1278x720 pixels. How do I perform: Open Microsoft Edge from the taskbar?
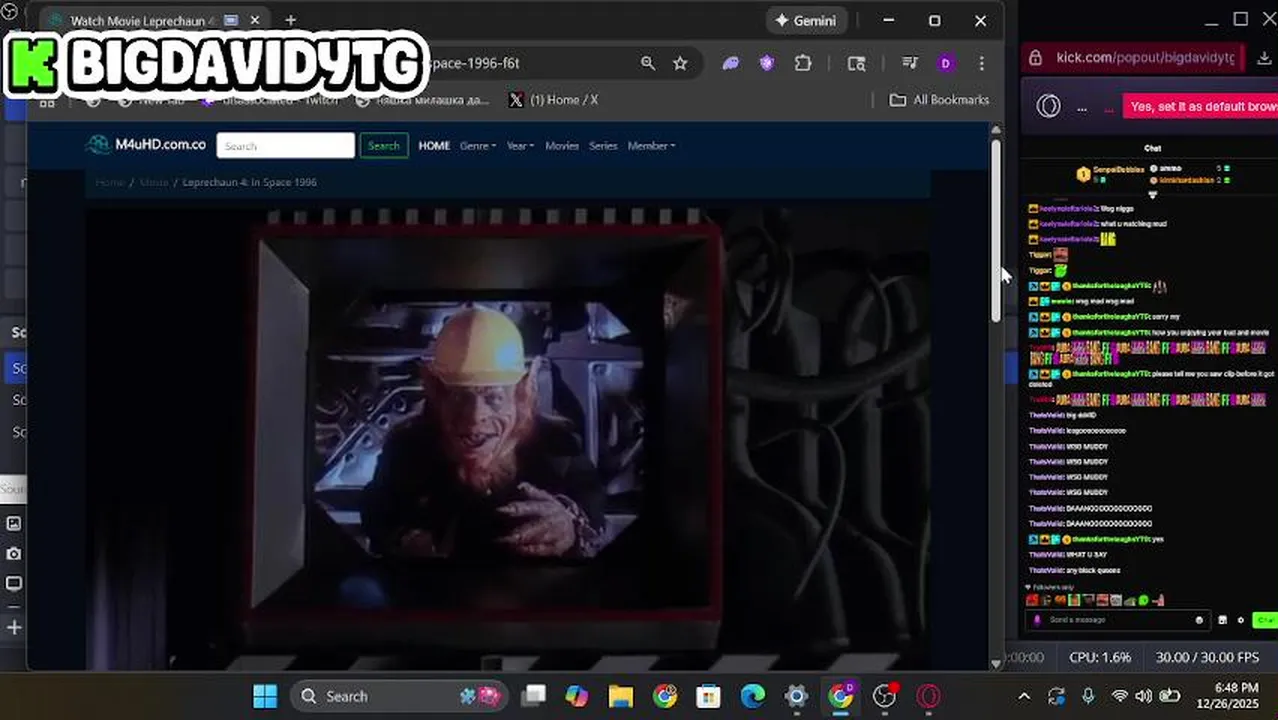click(x=753, y=696)
